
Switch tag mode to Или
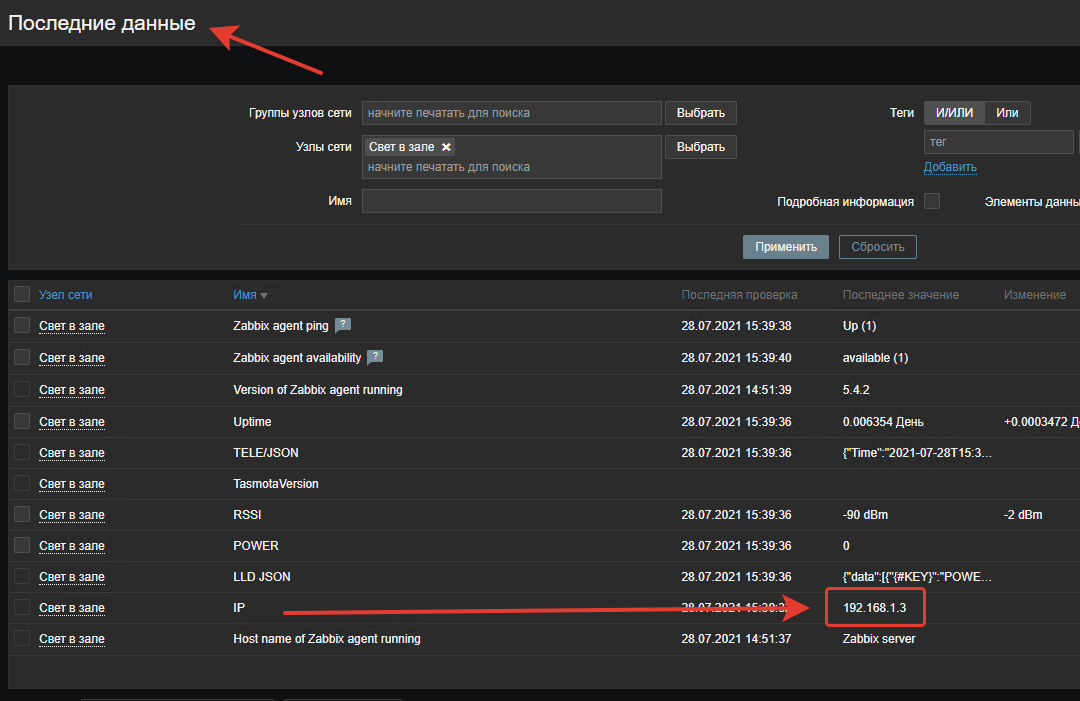pos(1007,113)
